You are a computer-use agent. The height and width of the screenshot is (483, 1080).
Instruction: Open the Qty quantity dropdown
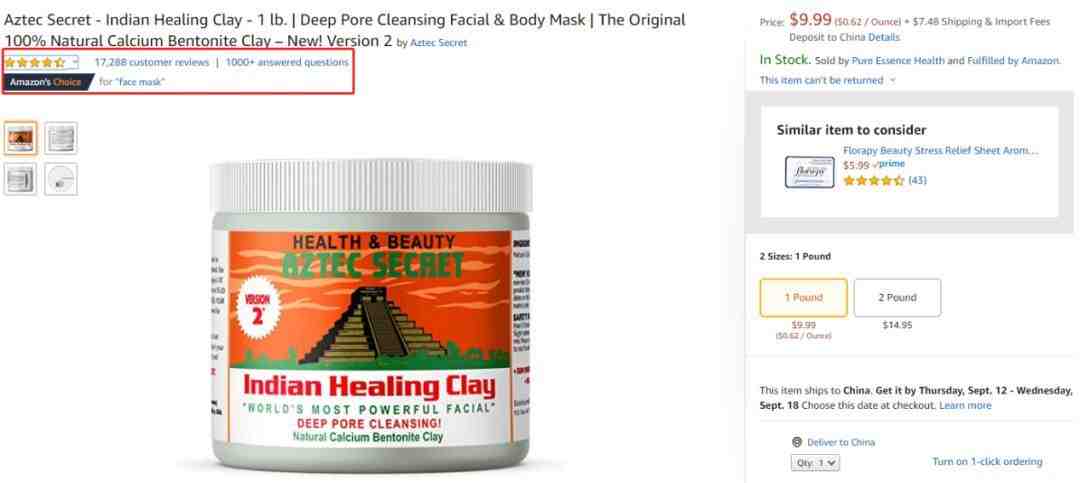(x=815, y=463)
